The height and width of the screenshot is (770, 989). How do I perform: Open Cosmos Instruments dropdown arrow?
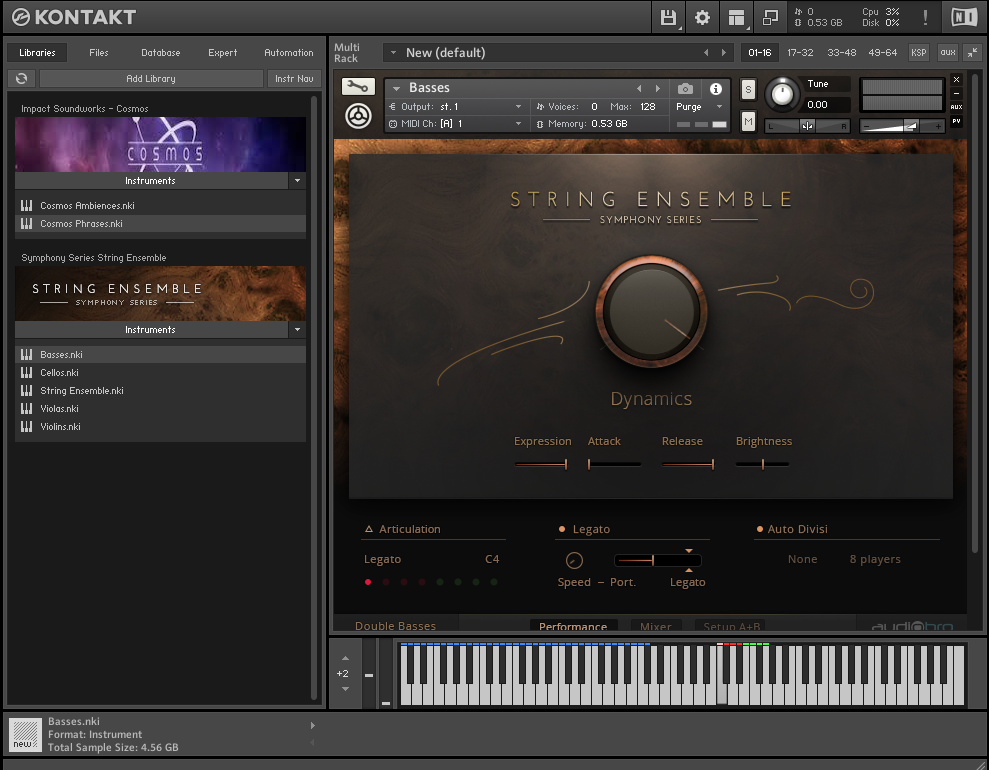pos(297,181)
